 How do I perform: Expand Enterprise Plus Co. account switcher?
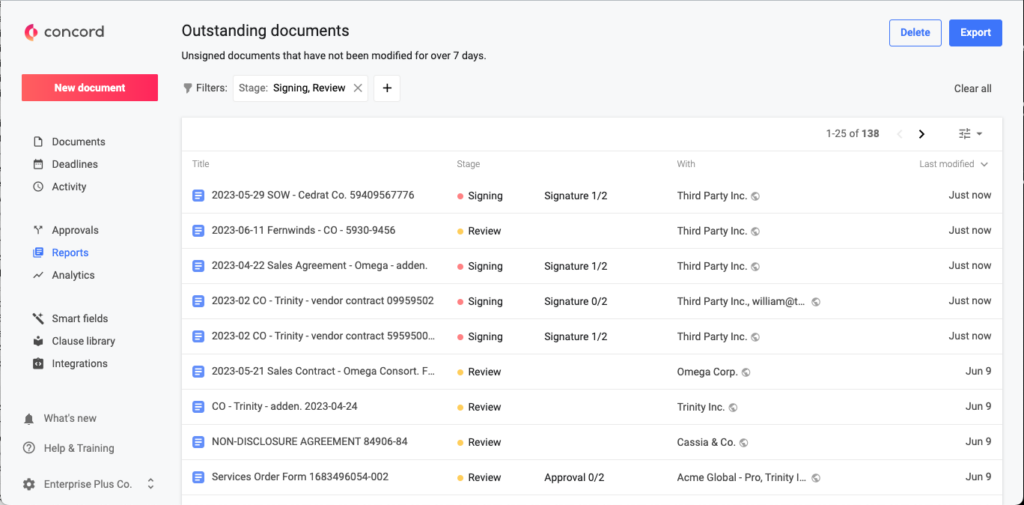coord(151,484)
